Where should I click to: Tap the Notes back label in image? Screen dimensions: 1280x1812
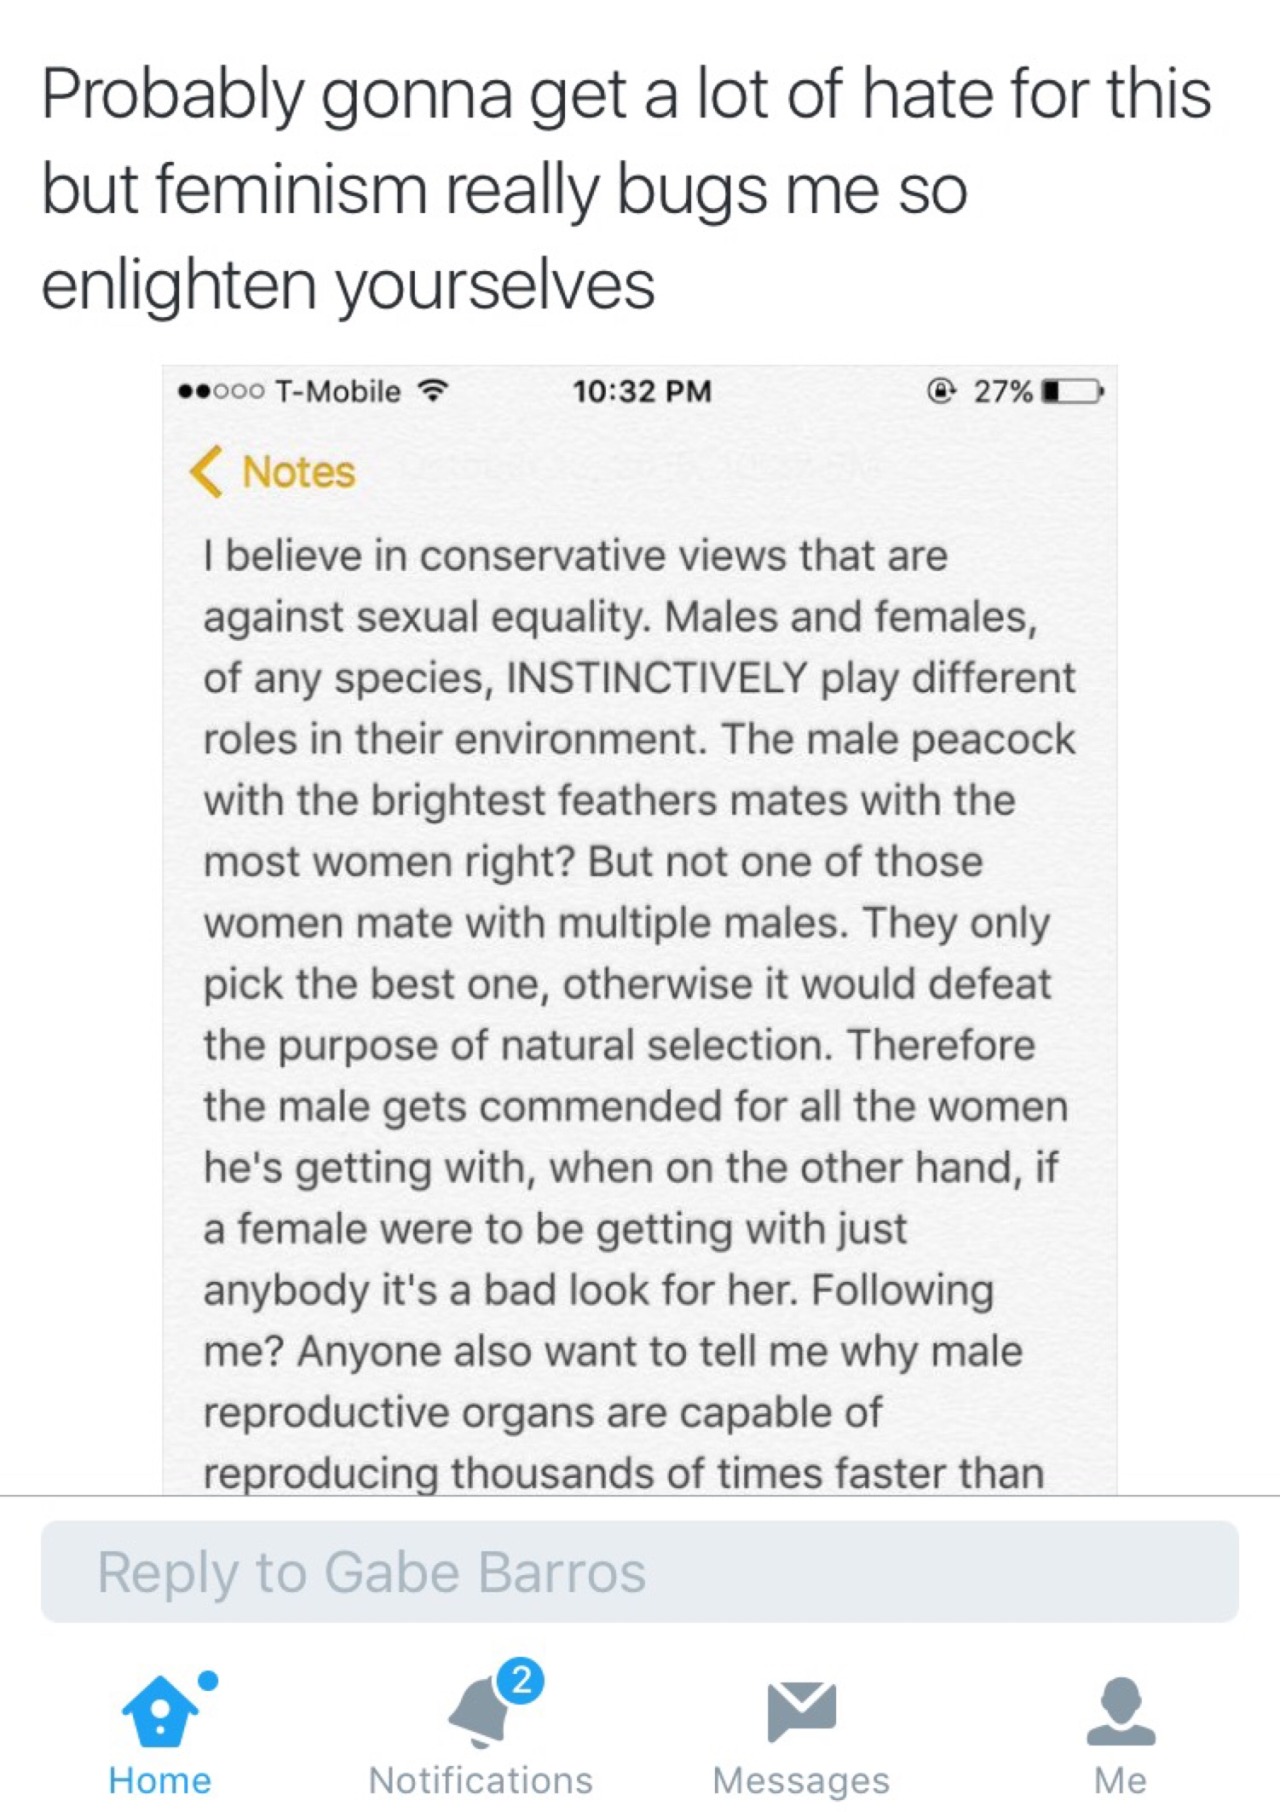pyautogui.click(x=299, y=472)
